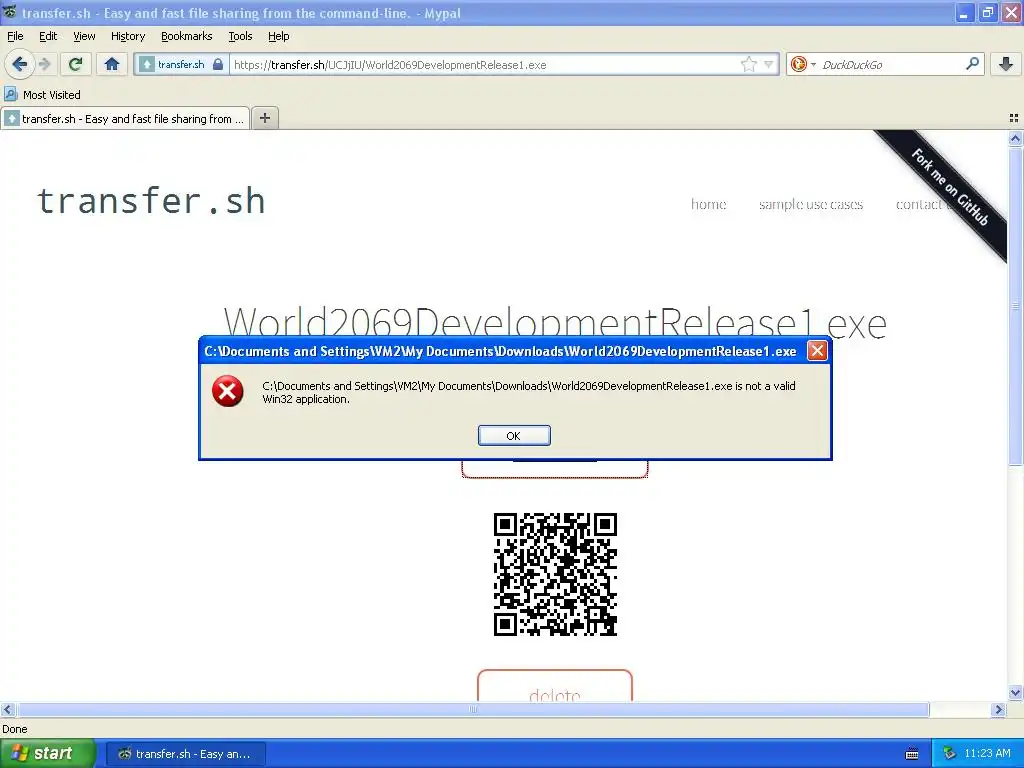This screenshot has width=1024, height=768.
Task: Click vertical scrollbar up arrow
Action: pyautogui.click(x=1015, y=138)
